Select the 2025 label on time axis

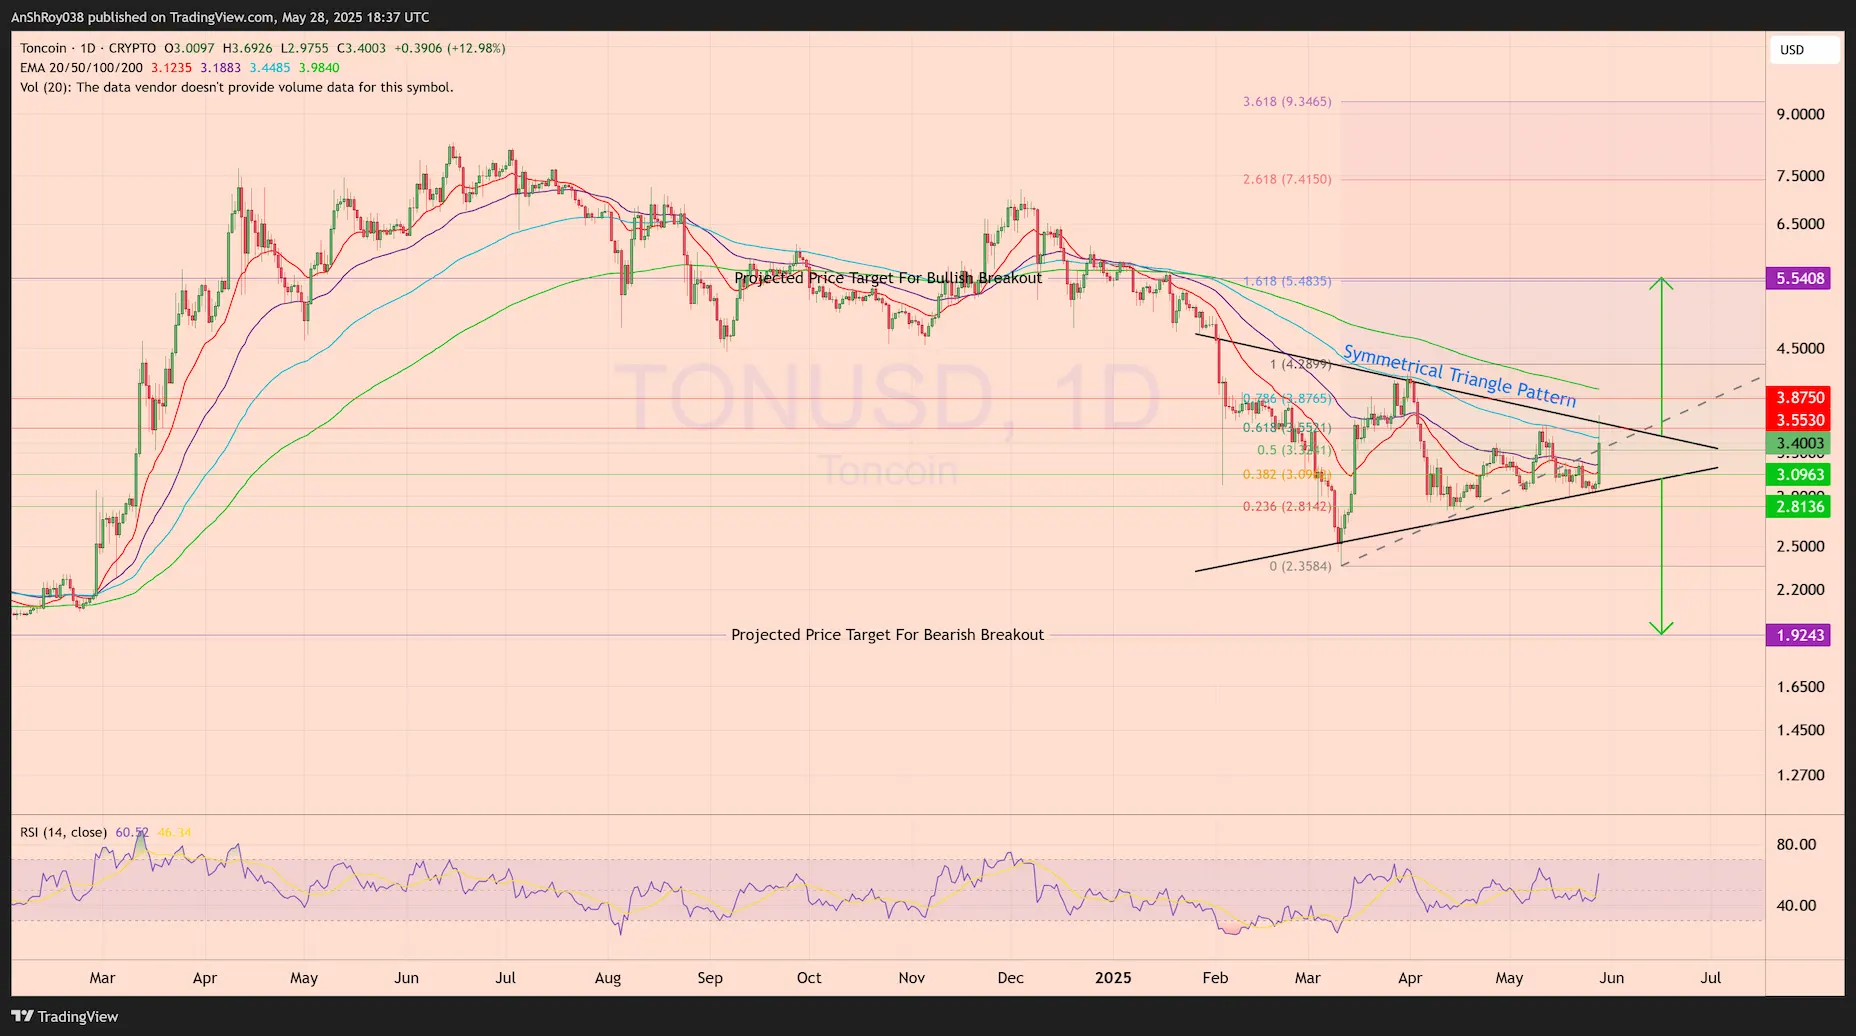tap(1113, 978)
